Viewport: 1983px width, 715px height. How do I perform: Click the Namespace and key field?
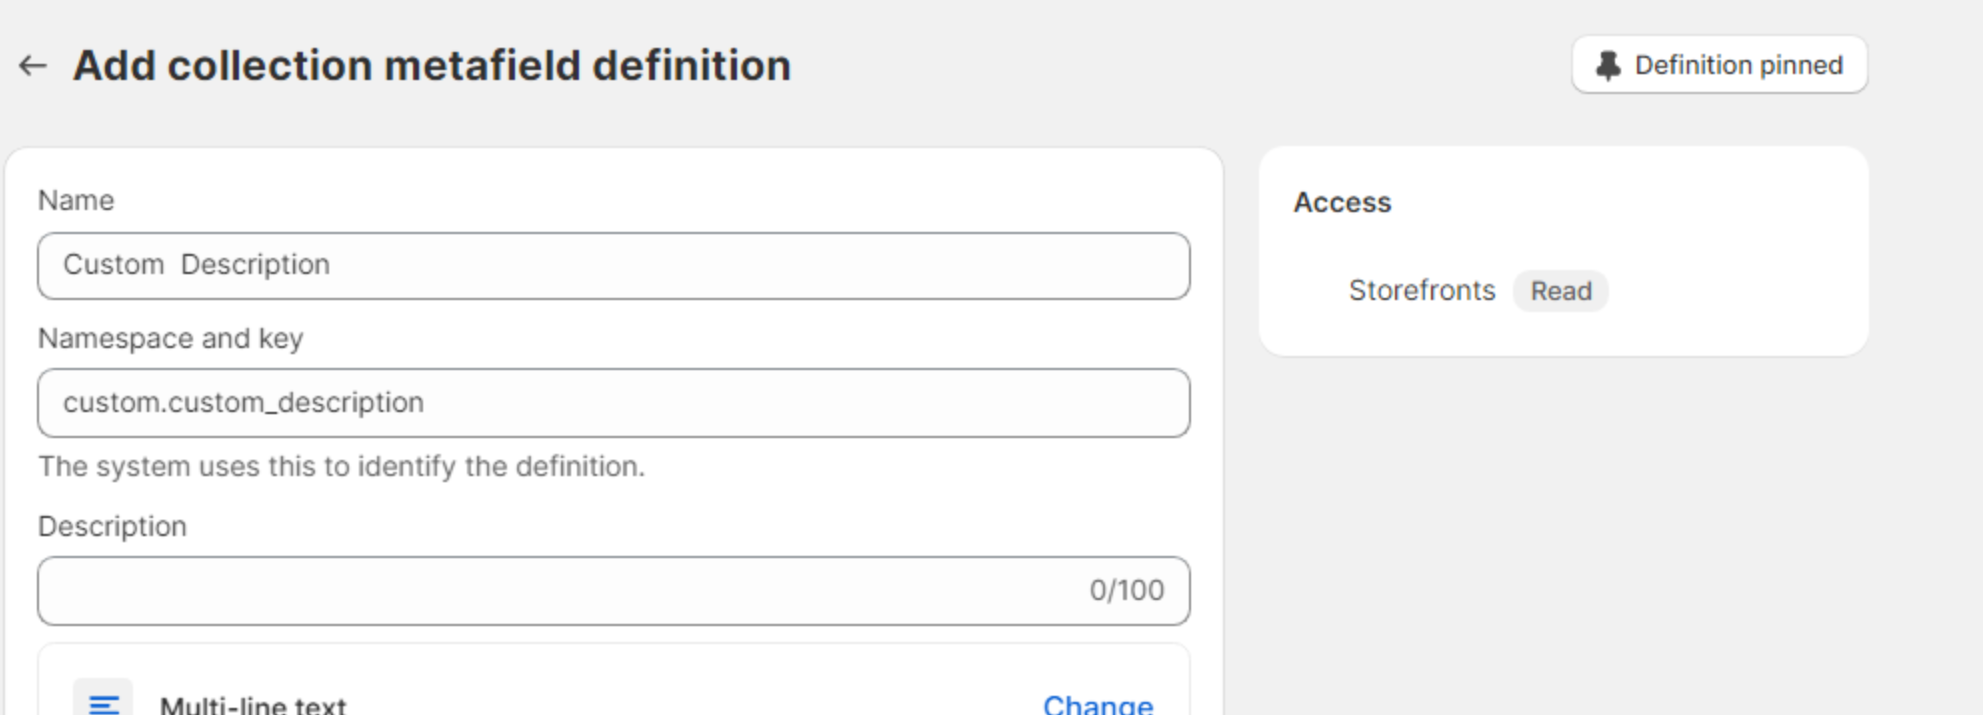tap(614, 403)
